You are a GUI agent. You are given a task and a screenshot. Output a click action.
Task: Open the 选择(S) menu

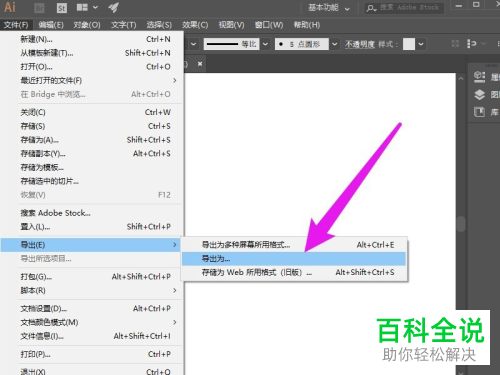click(159, 25)
